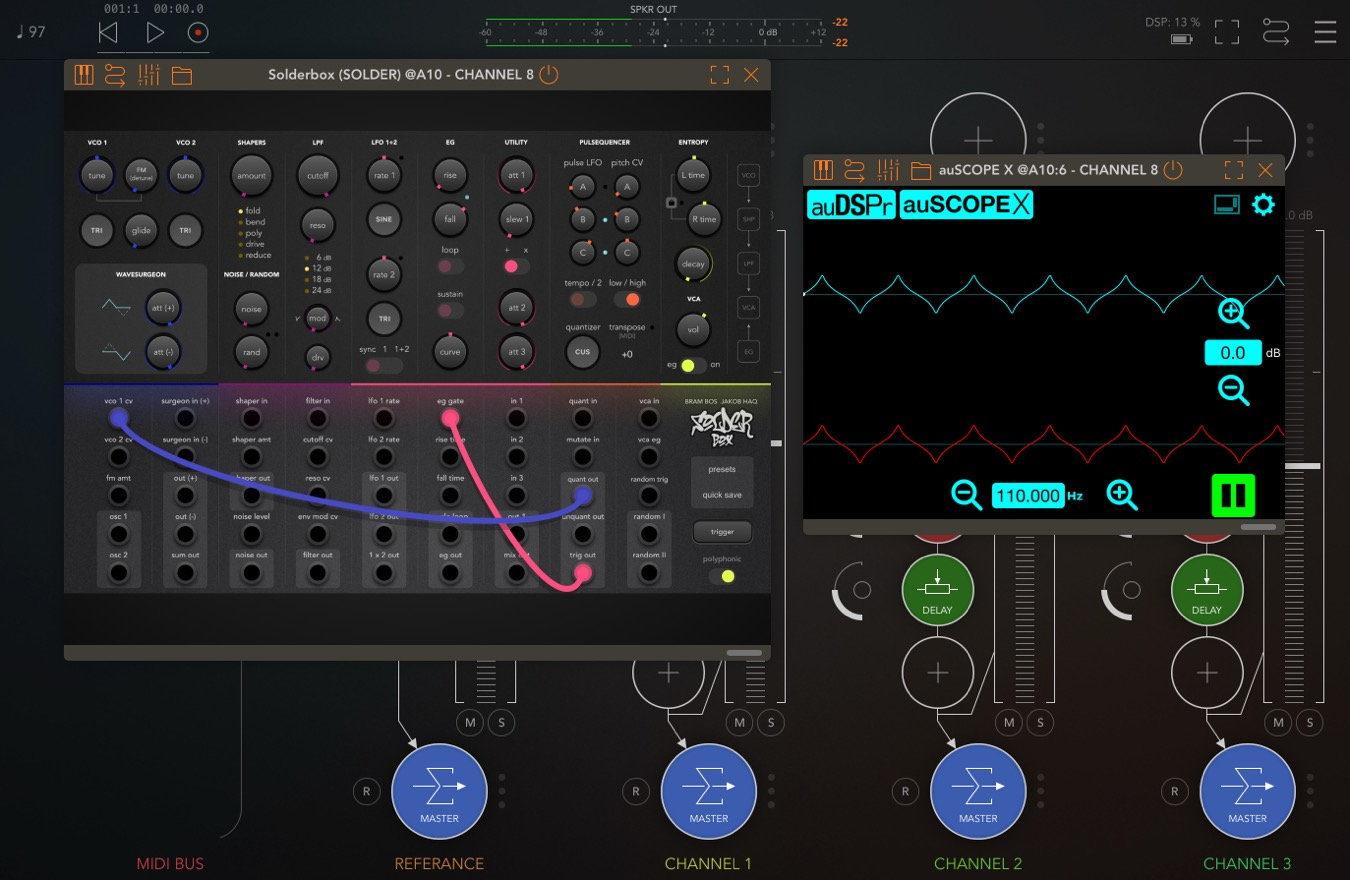
Task: Click the auSCOPEX logo button
Action: click(966, 205)
